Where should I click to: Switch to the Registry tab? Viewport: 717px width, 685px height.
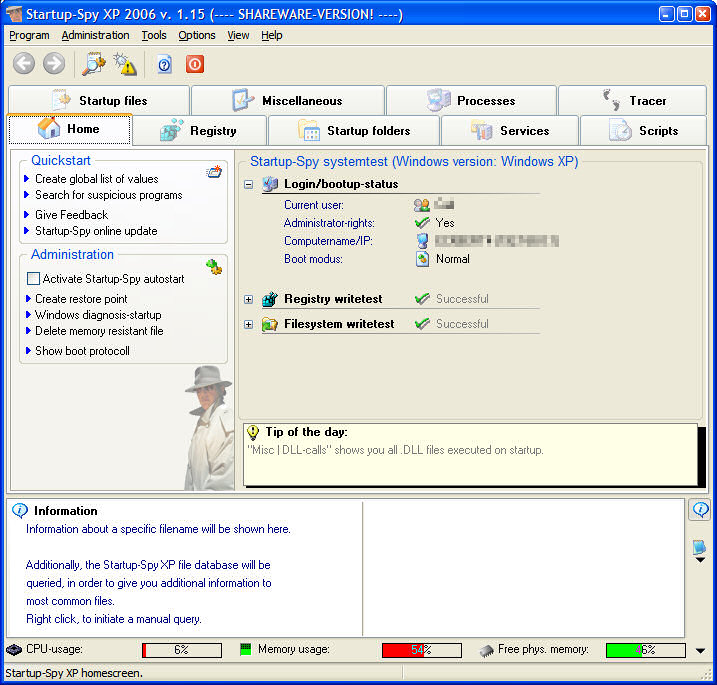(x=199, y=131)
